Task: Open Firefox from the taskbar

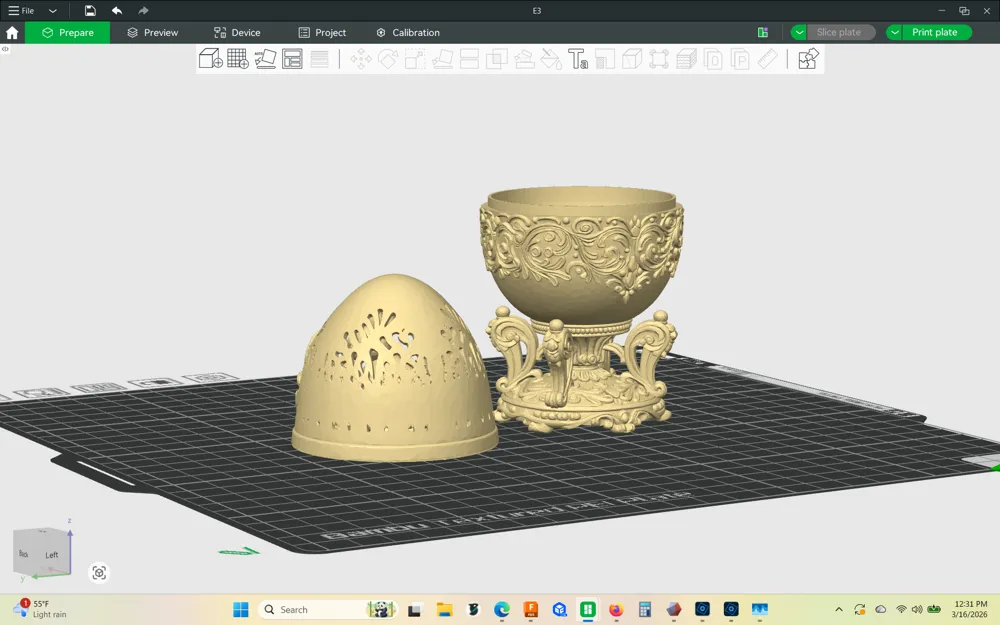Action: (x=616, y=610)
